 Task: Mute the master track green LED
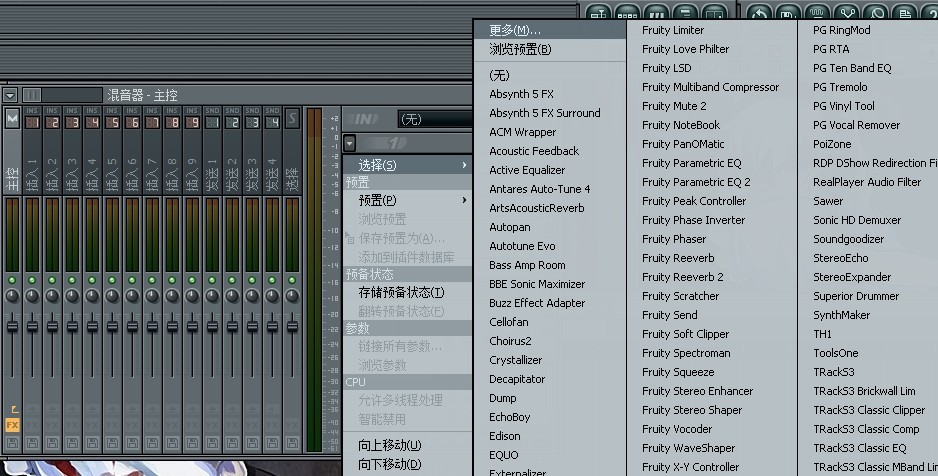click(12, 280)
